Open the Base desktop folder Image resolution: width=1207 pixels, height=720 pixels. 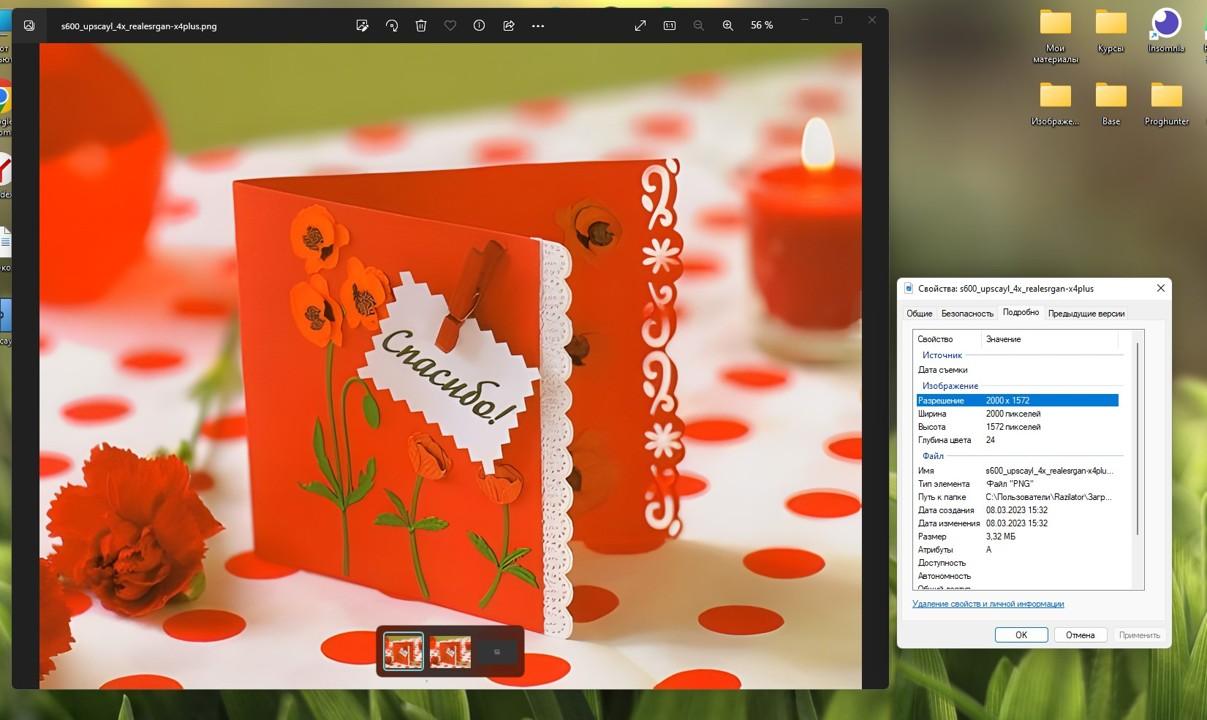coord(1111,104)
